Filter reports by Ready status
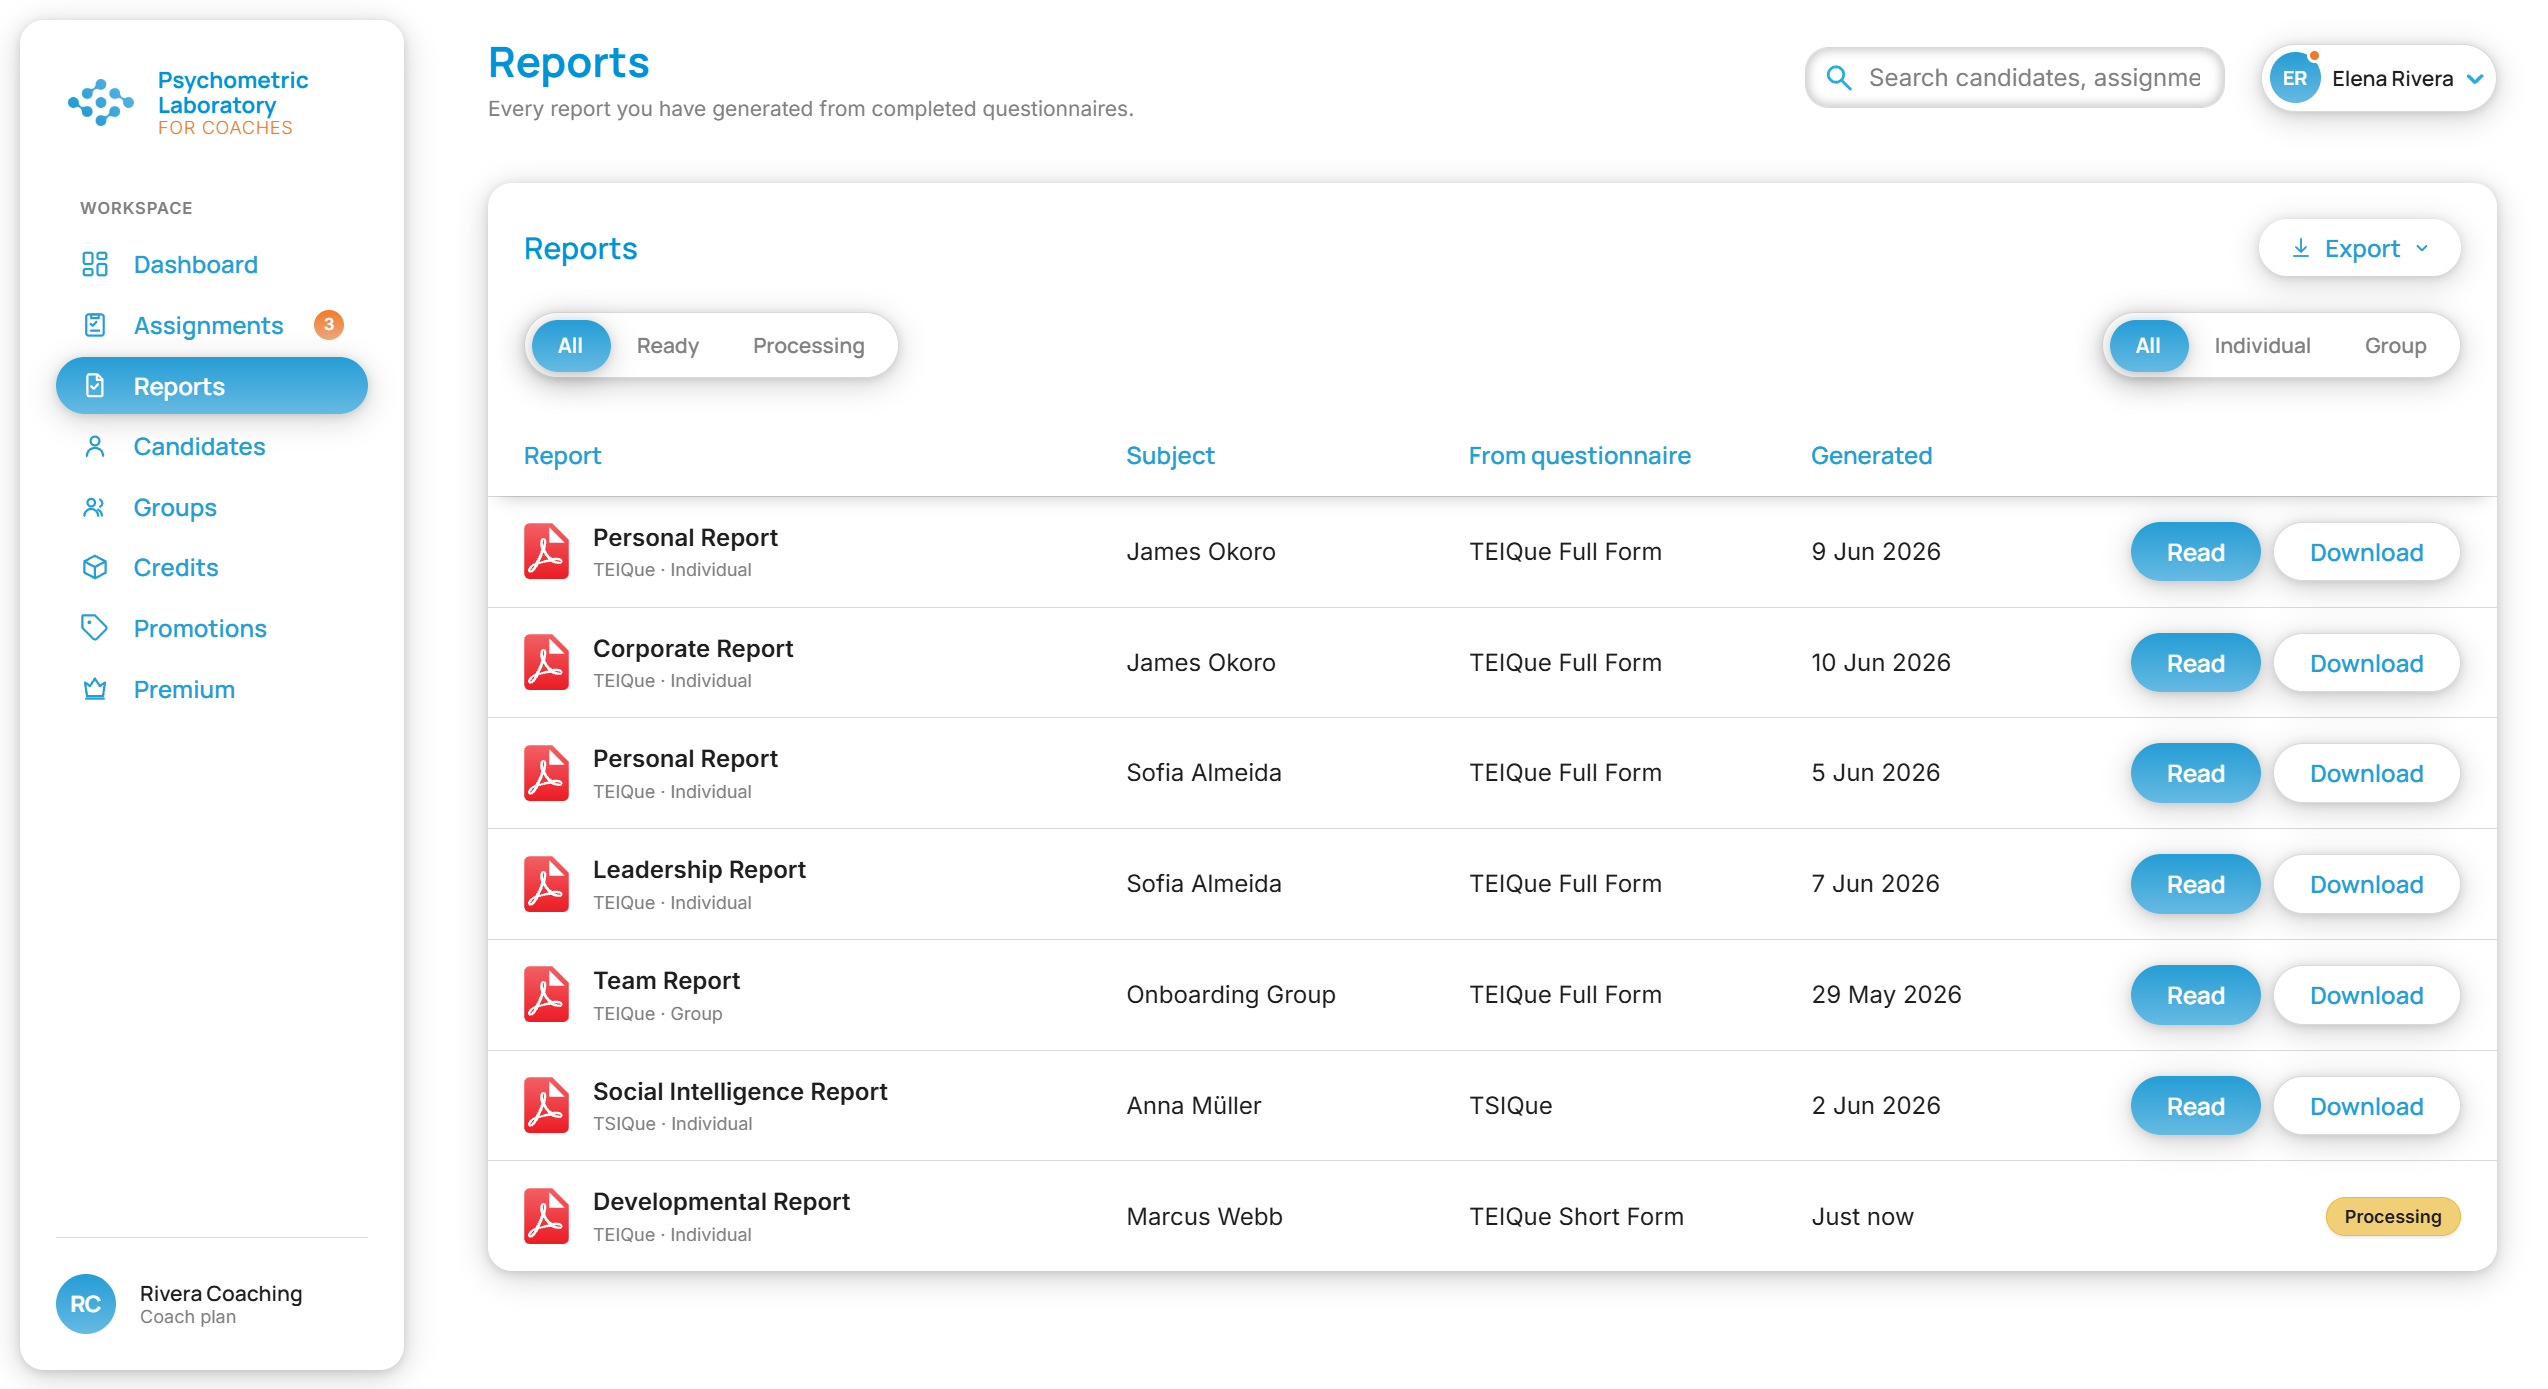 668,346
